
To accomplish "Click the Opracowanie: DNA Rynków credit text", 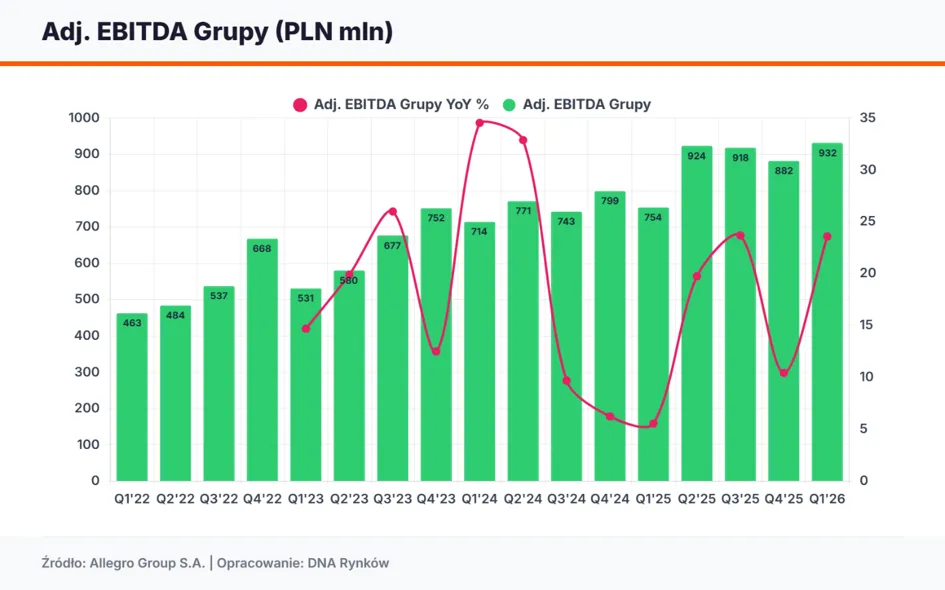I will pyautogui.click(x=303, y=563).
